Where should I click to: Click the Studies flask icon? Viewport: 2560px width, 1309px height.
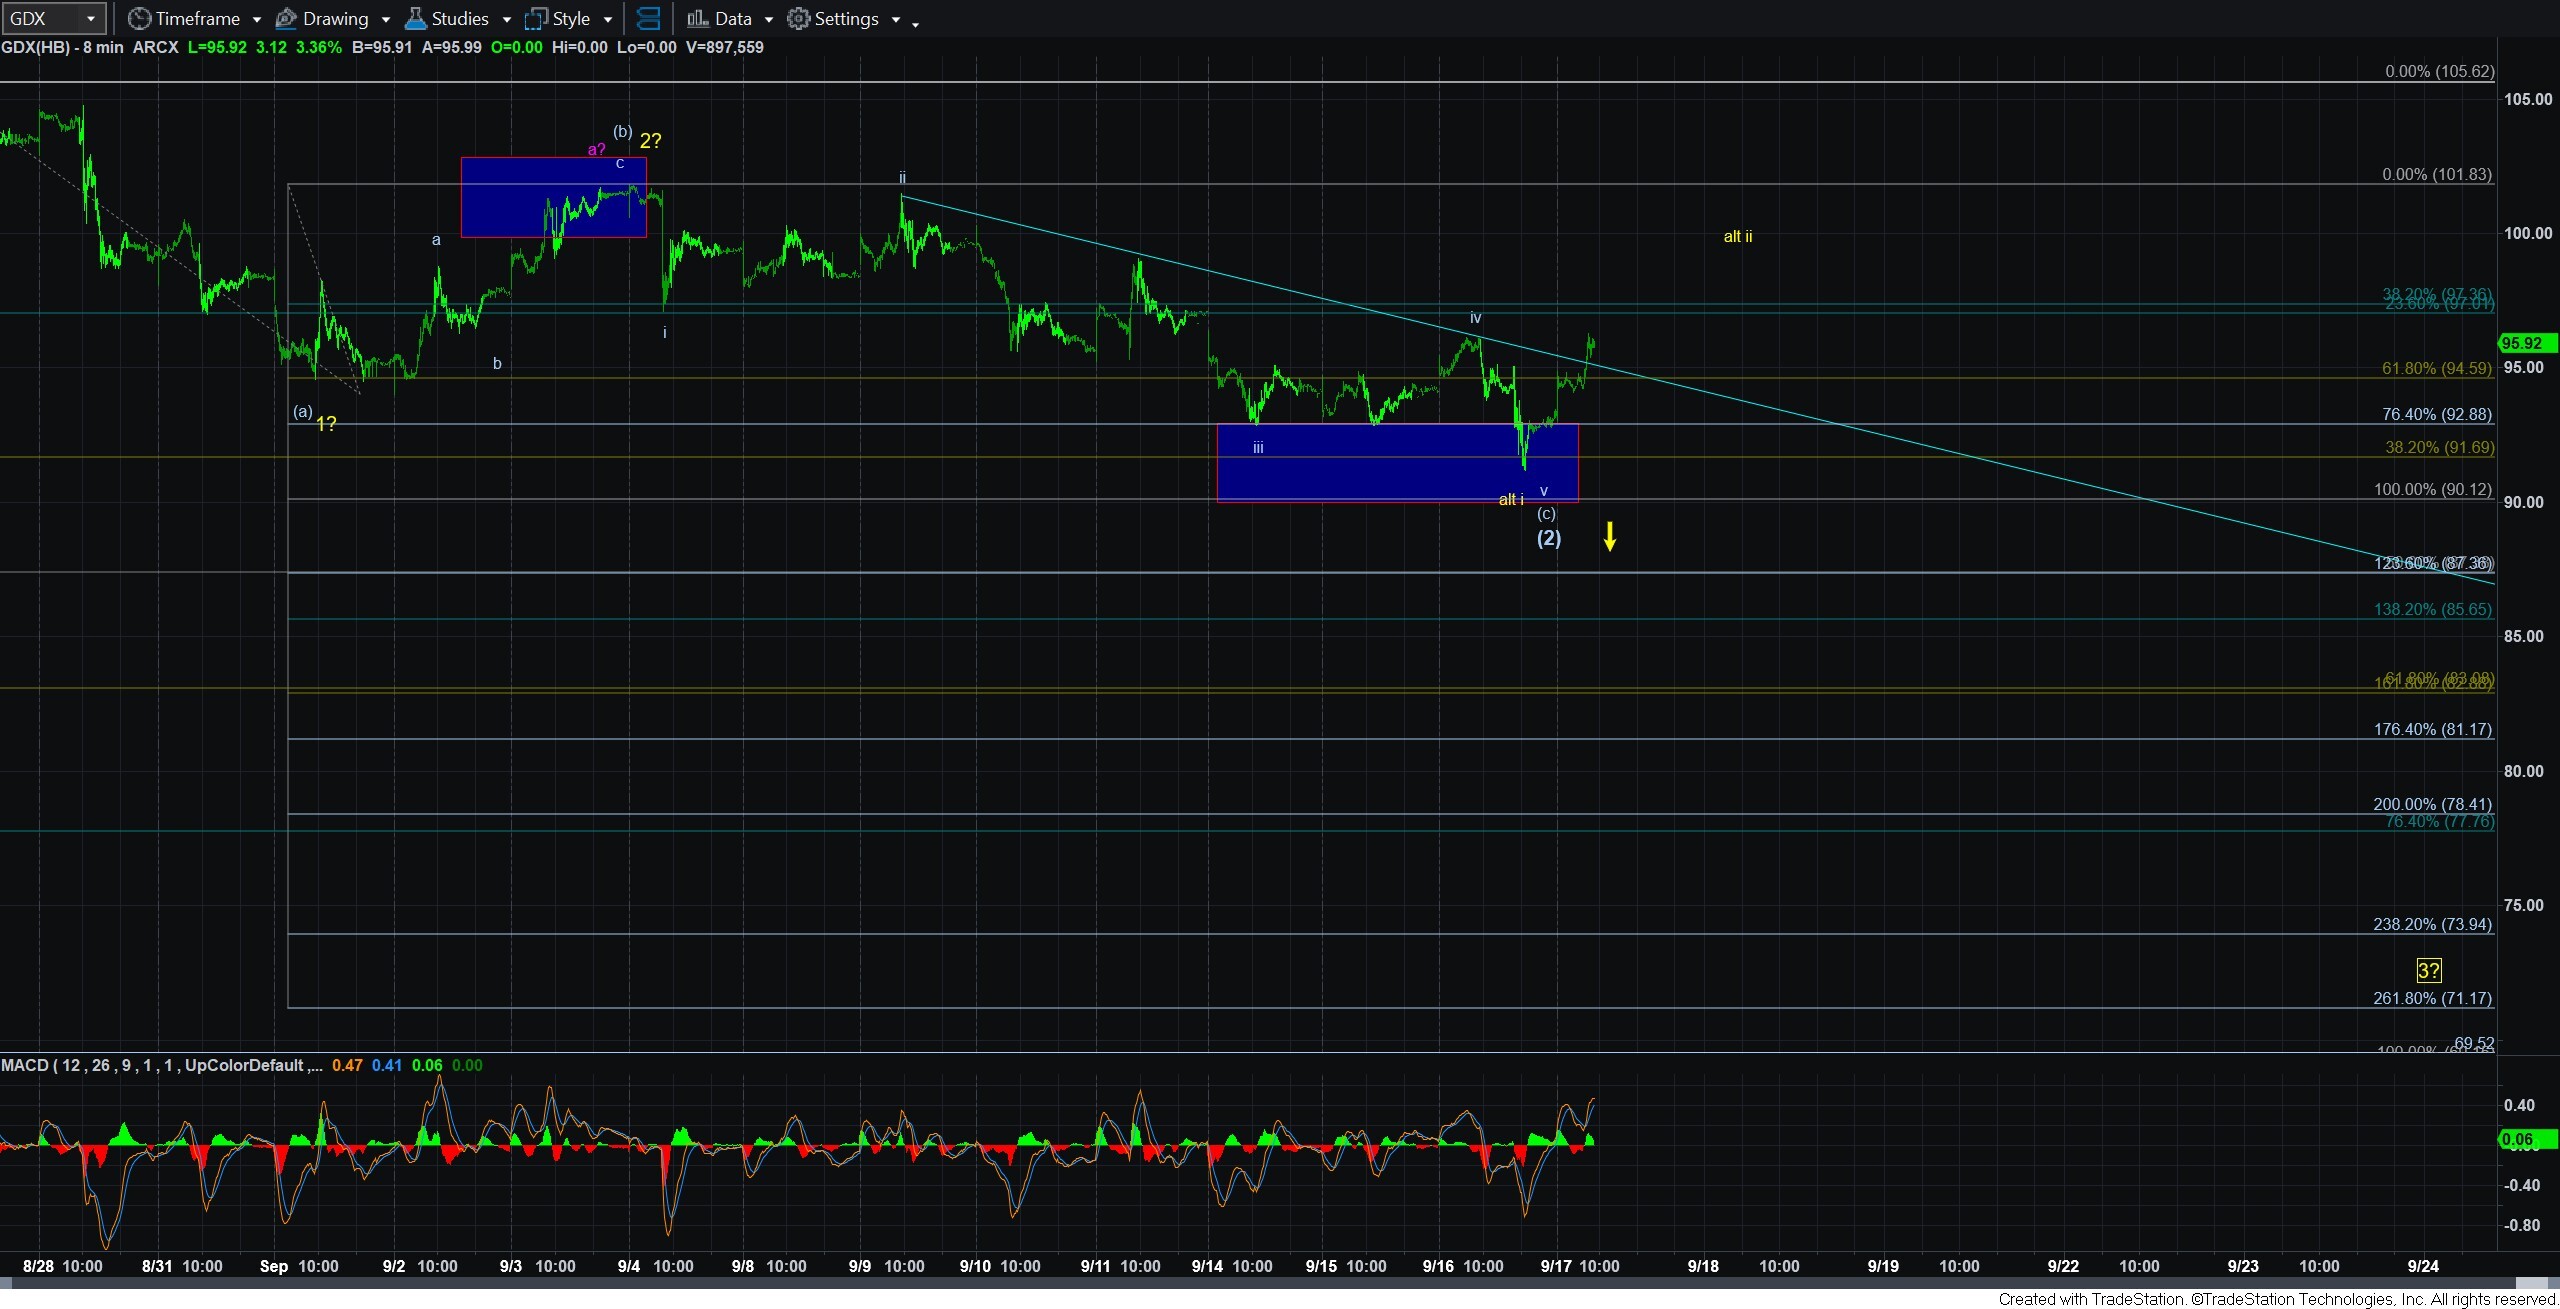click(415, 19)
